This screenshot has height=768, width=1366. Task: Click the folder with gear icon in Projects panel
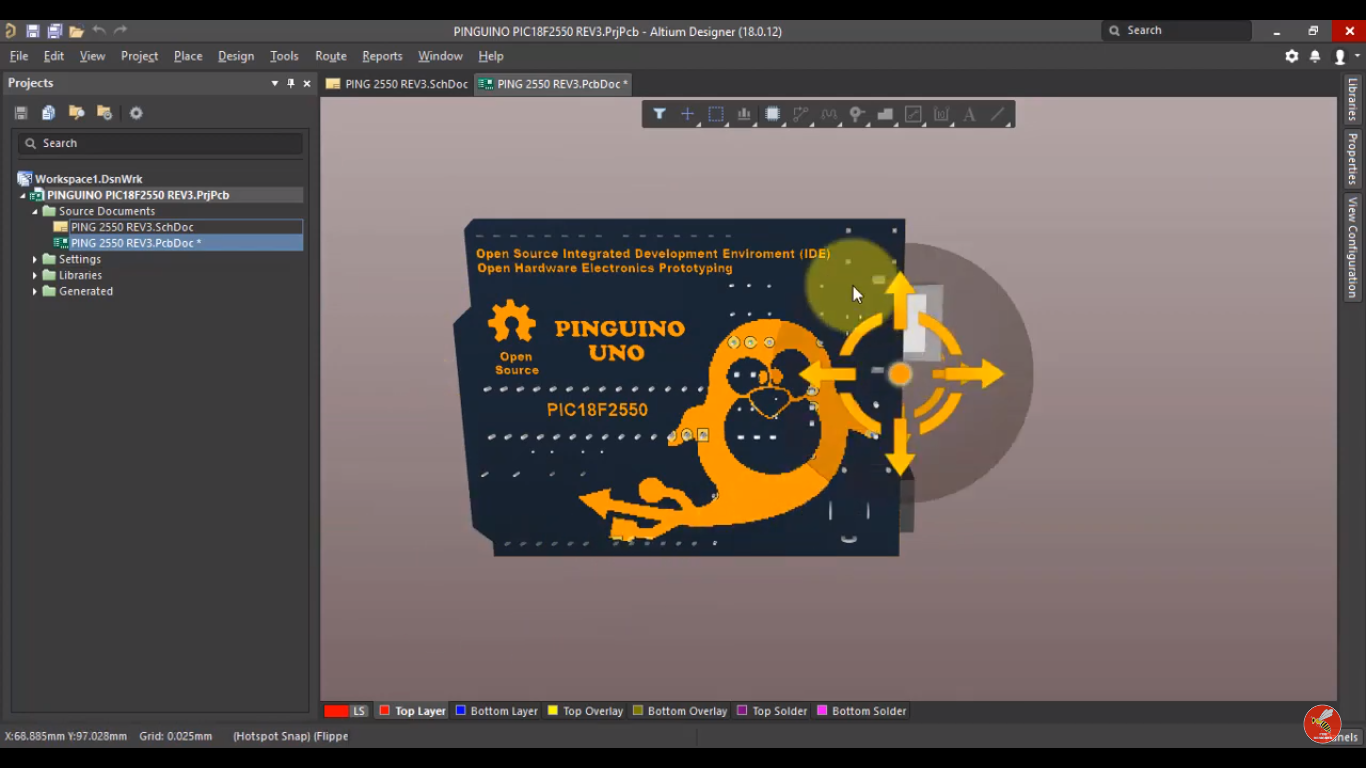coord(104,113)
